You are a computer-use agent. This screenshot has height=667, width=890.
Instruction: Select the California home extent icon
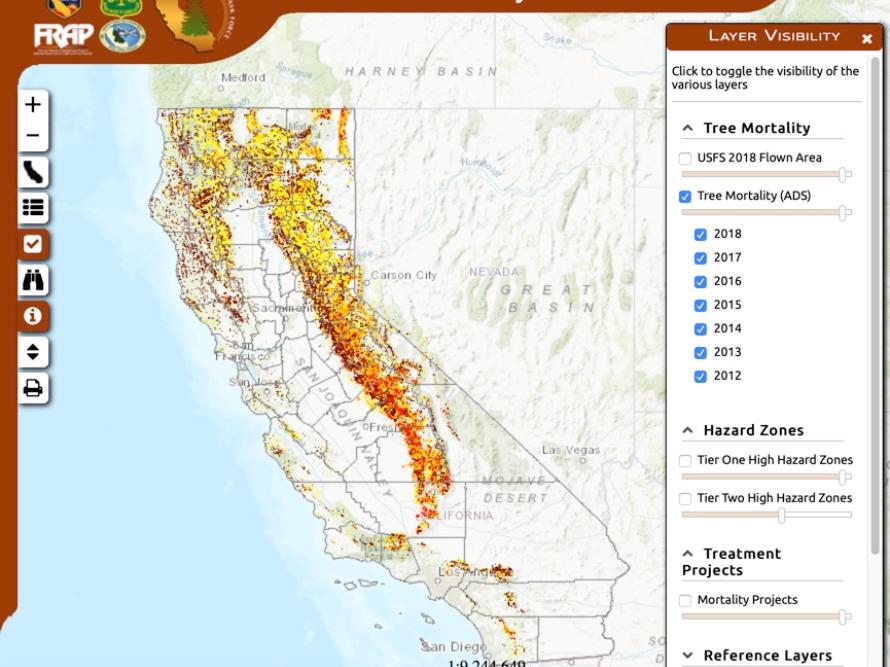(33, 171)
